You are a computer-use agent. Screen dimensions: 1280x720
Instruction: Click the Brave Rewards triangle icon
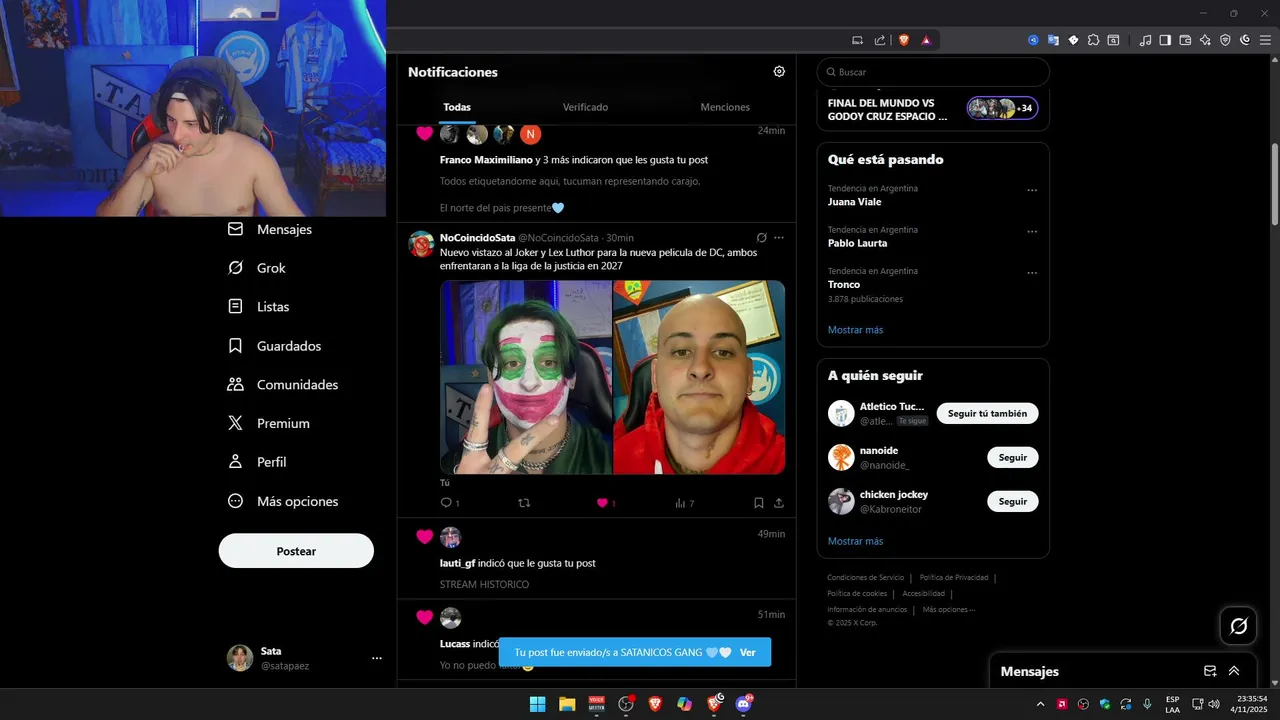click(926, 40)
